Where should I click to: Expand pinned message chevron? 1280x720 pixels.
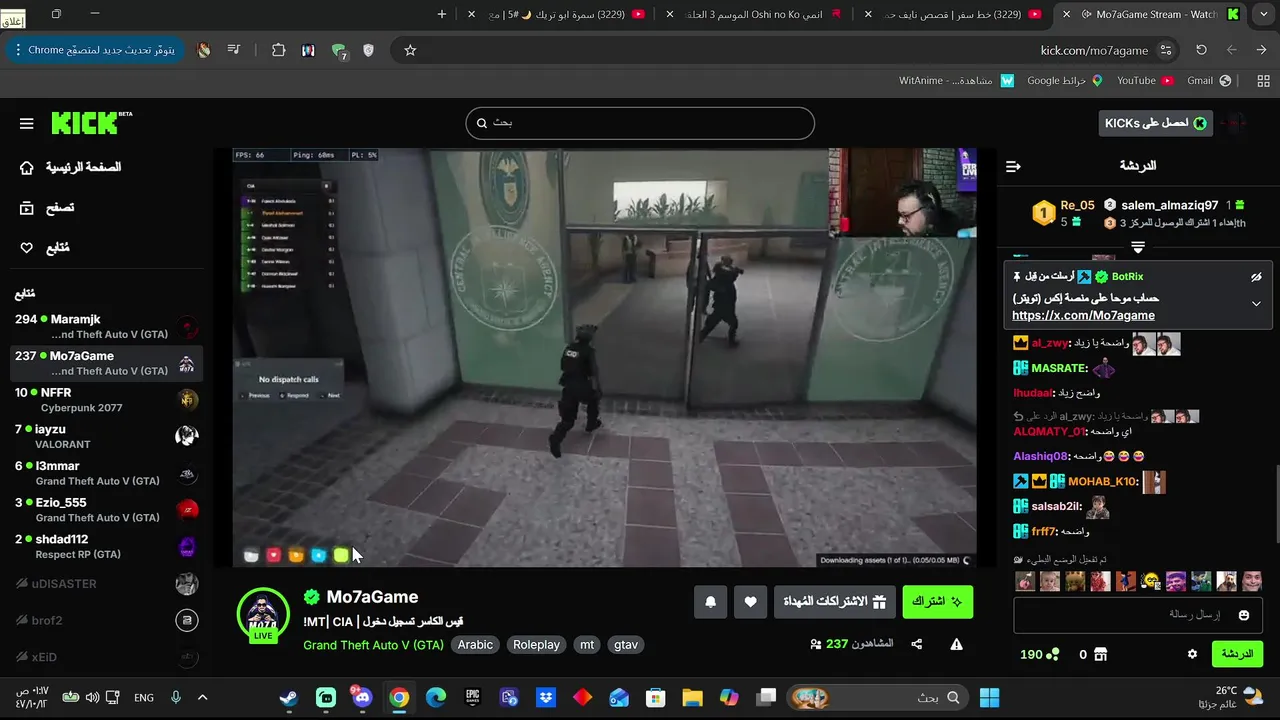(1256, 304)
